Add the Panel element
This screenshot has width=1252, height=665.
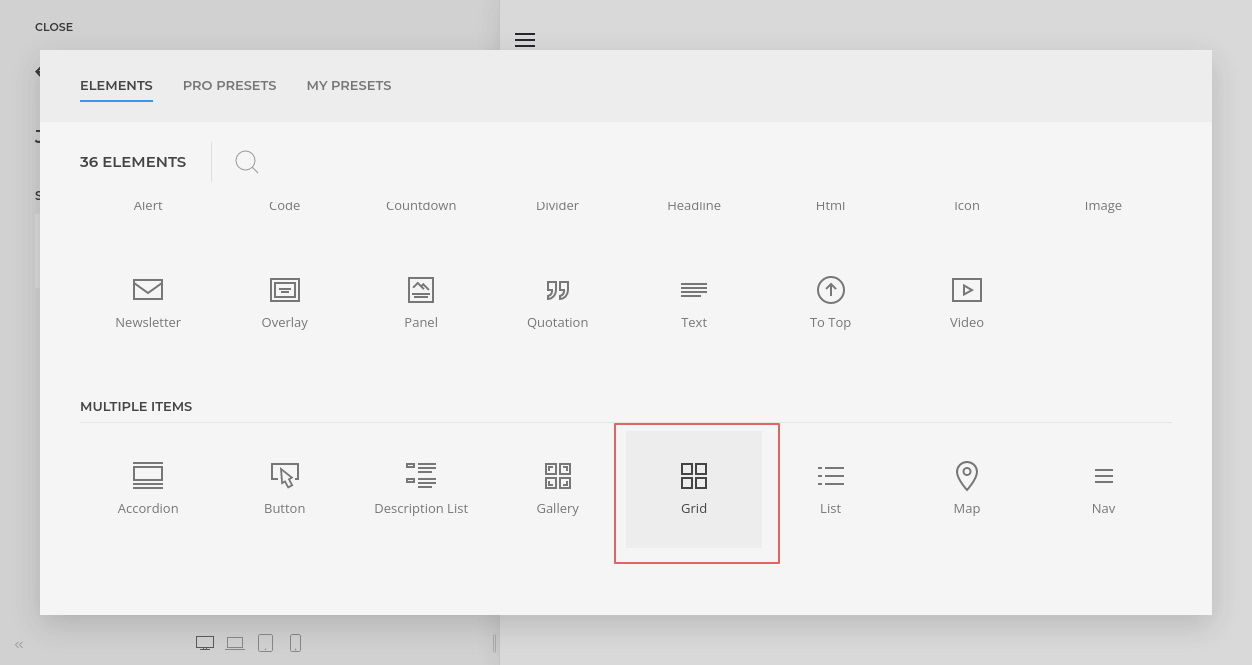click(421, 304)
